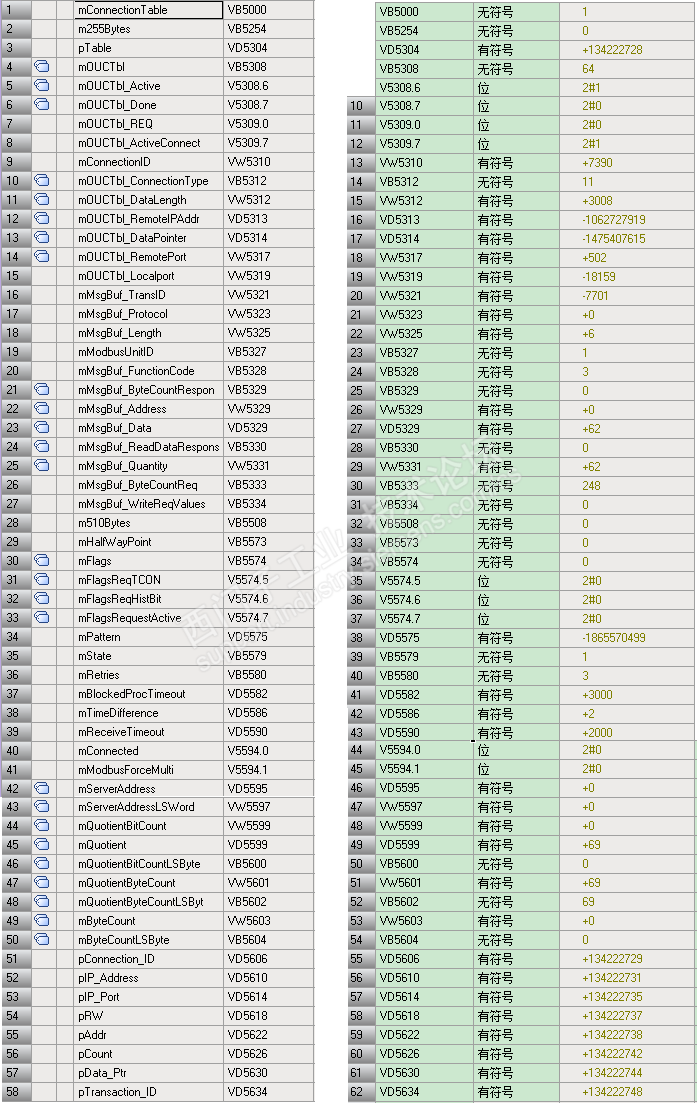Select the overlap icon beside mMsgBuf_Address
The width and height of the screenshot is (698, 1105).
tap(42, 409)
